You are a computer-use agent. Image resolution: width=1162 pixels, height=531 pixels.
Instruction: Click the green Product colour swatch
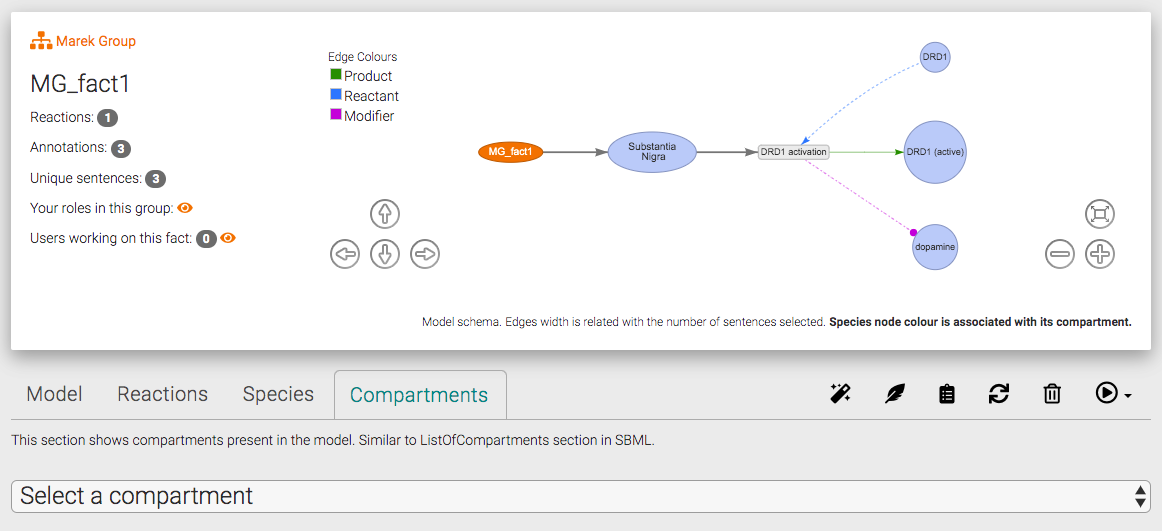pos(336,75)
